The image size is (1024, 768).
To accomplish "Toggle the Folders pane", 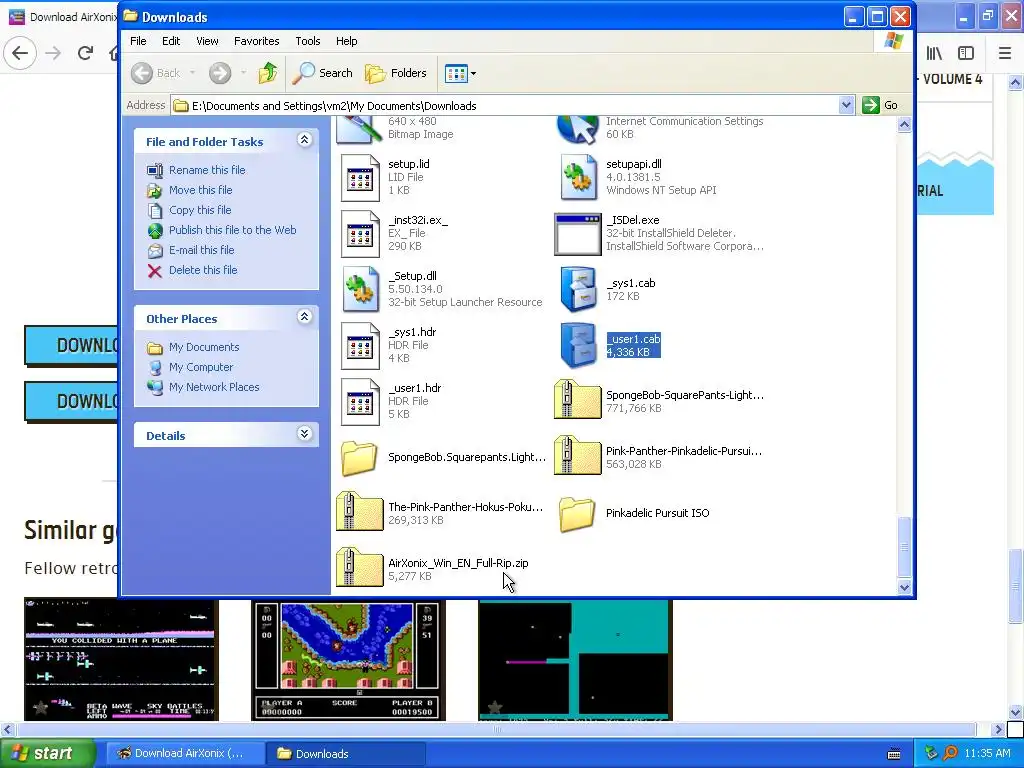I will 396,73.
